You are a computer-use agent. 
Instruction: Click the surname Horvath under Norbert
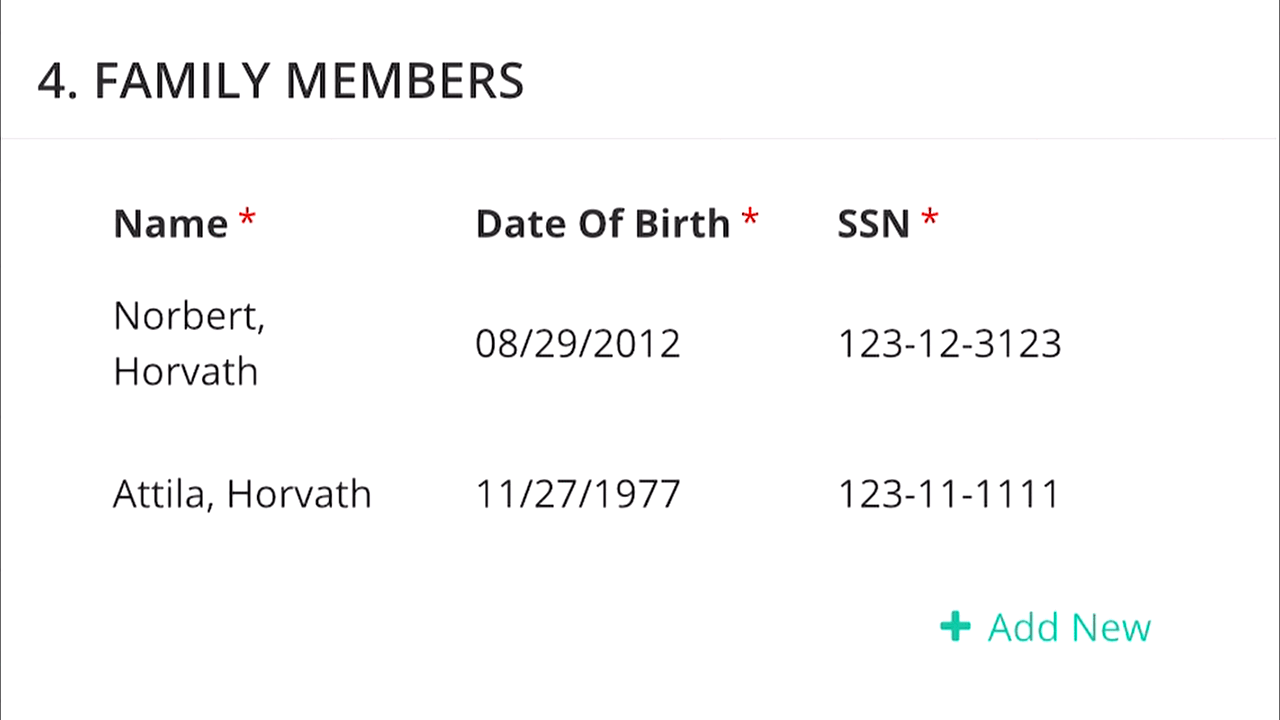[185, 372]
